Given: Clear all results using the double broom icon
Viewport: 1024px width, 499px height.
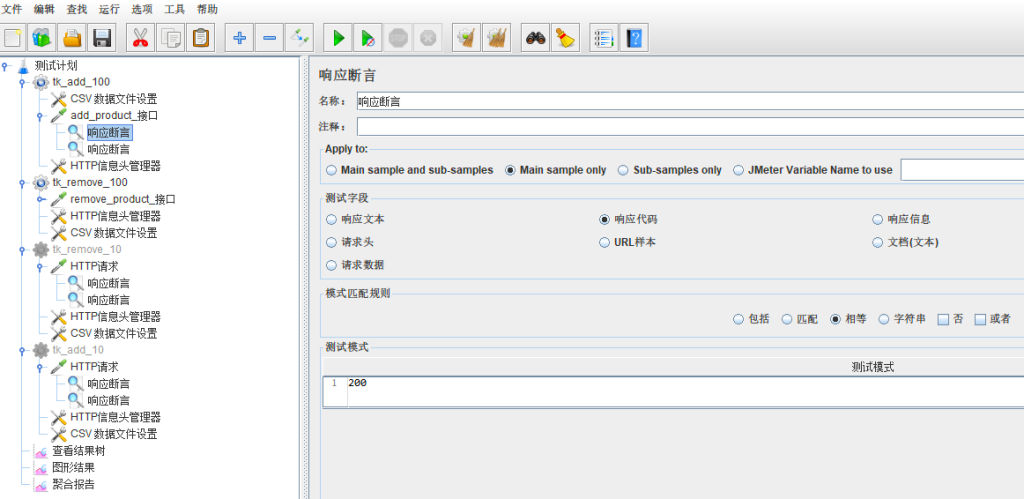Looking at the screenshot, I should [496, 38].
